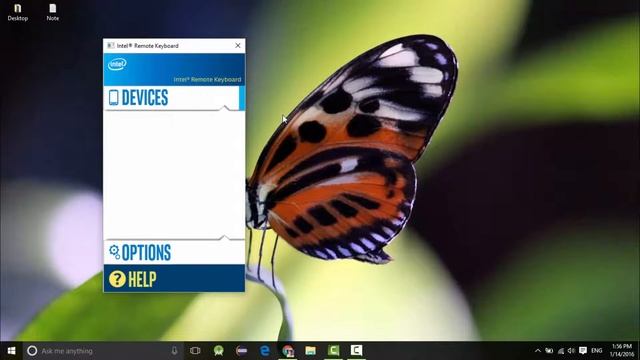Show hidden system tray icons

click(538, 351)
